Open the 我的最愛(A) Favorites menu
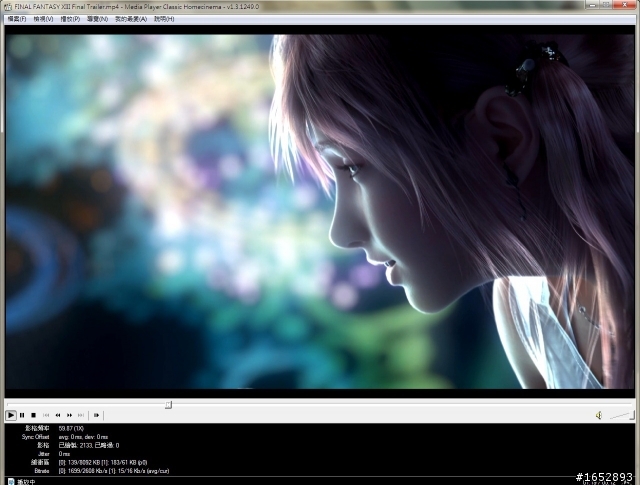Viewport: 640px width, 485px height. [131, 19]
